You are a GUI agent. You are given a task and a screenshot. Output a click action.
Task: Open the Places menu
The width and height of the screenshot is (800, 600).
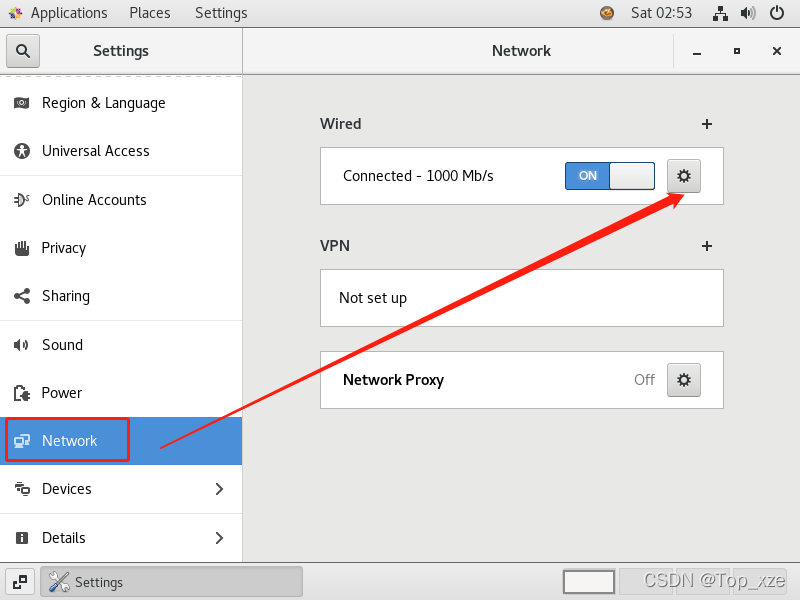pyautogui.click(x=149, y=13)
